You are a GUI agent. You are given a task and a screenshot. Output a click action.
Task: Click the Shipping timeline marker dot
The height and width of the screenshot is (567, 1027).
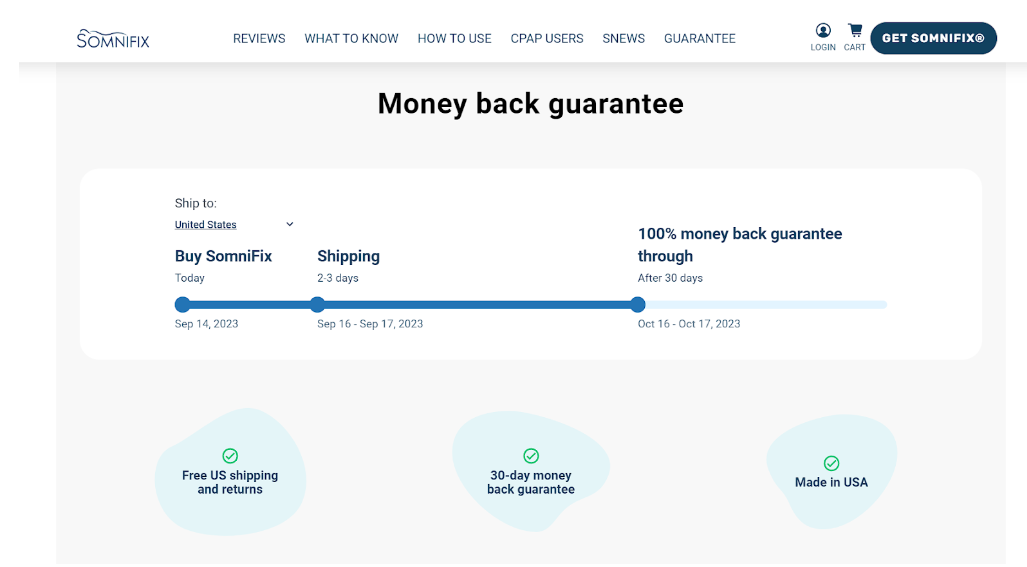coord(317,305)
